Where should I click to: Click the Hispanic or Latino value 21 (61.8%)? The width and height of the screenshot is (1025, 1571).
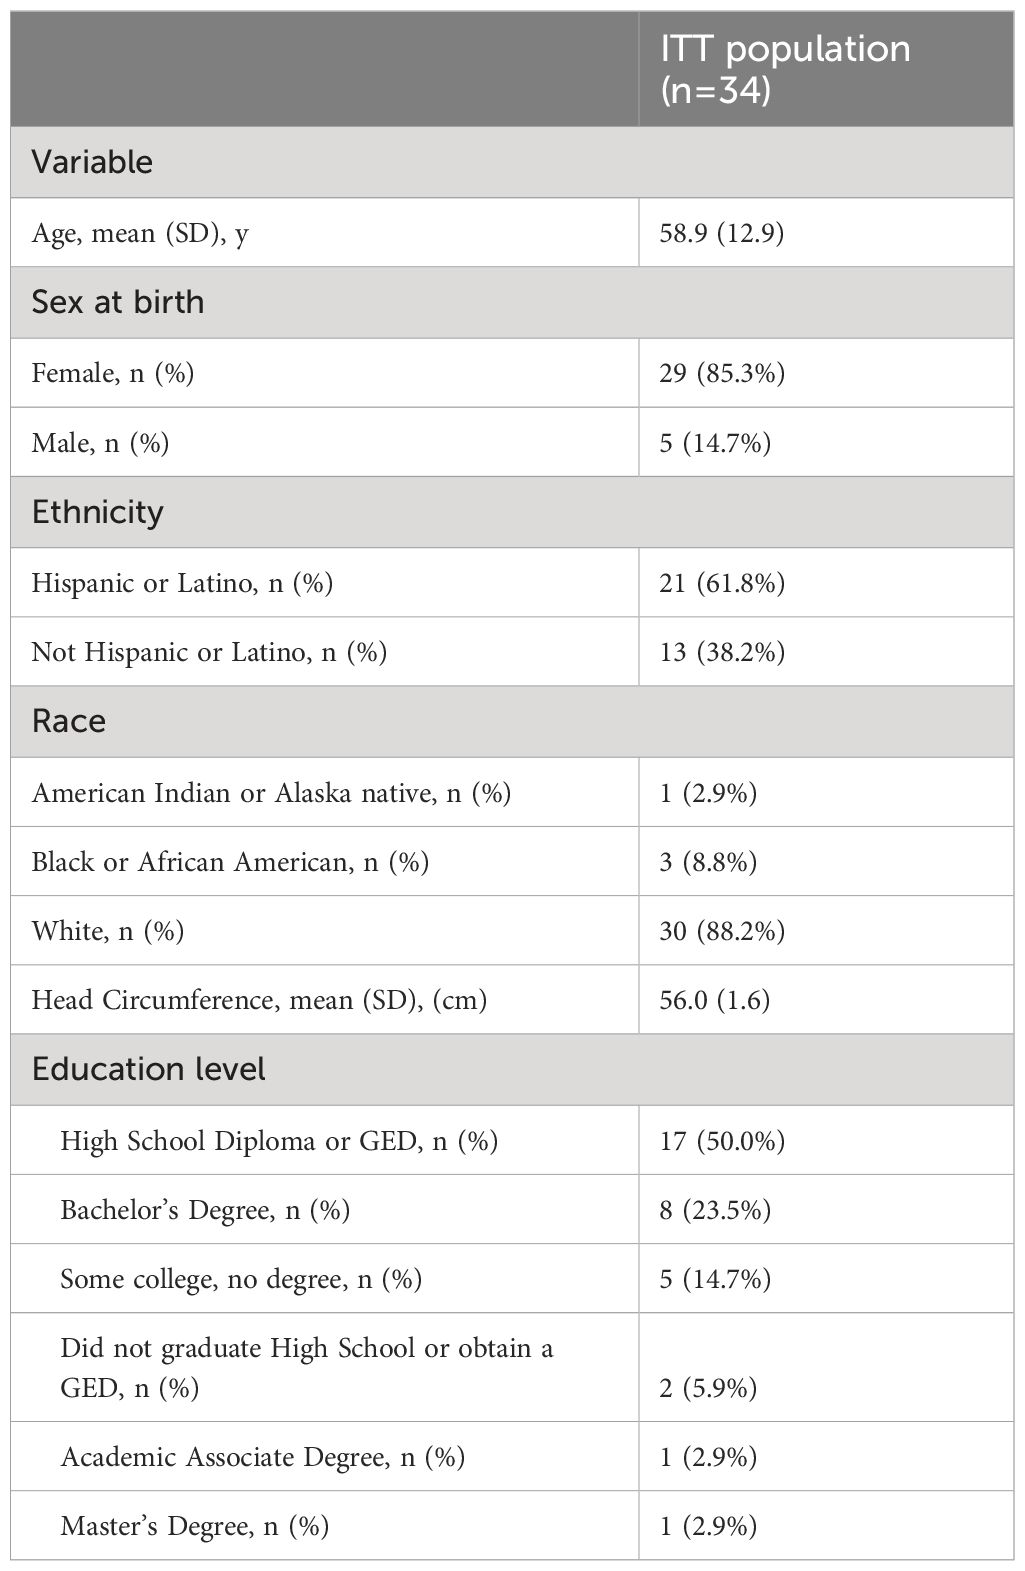[x=722, y=582]
